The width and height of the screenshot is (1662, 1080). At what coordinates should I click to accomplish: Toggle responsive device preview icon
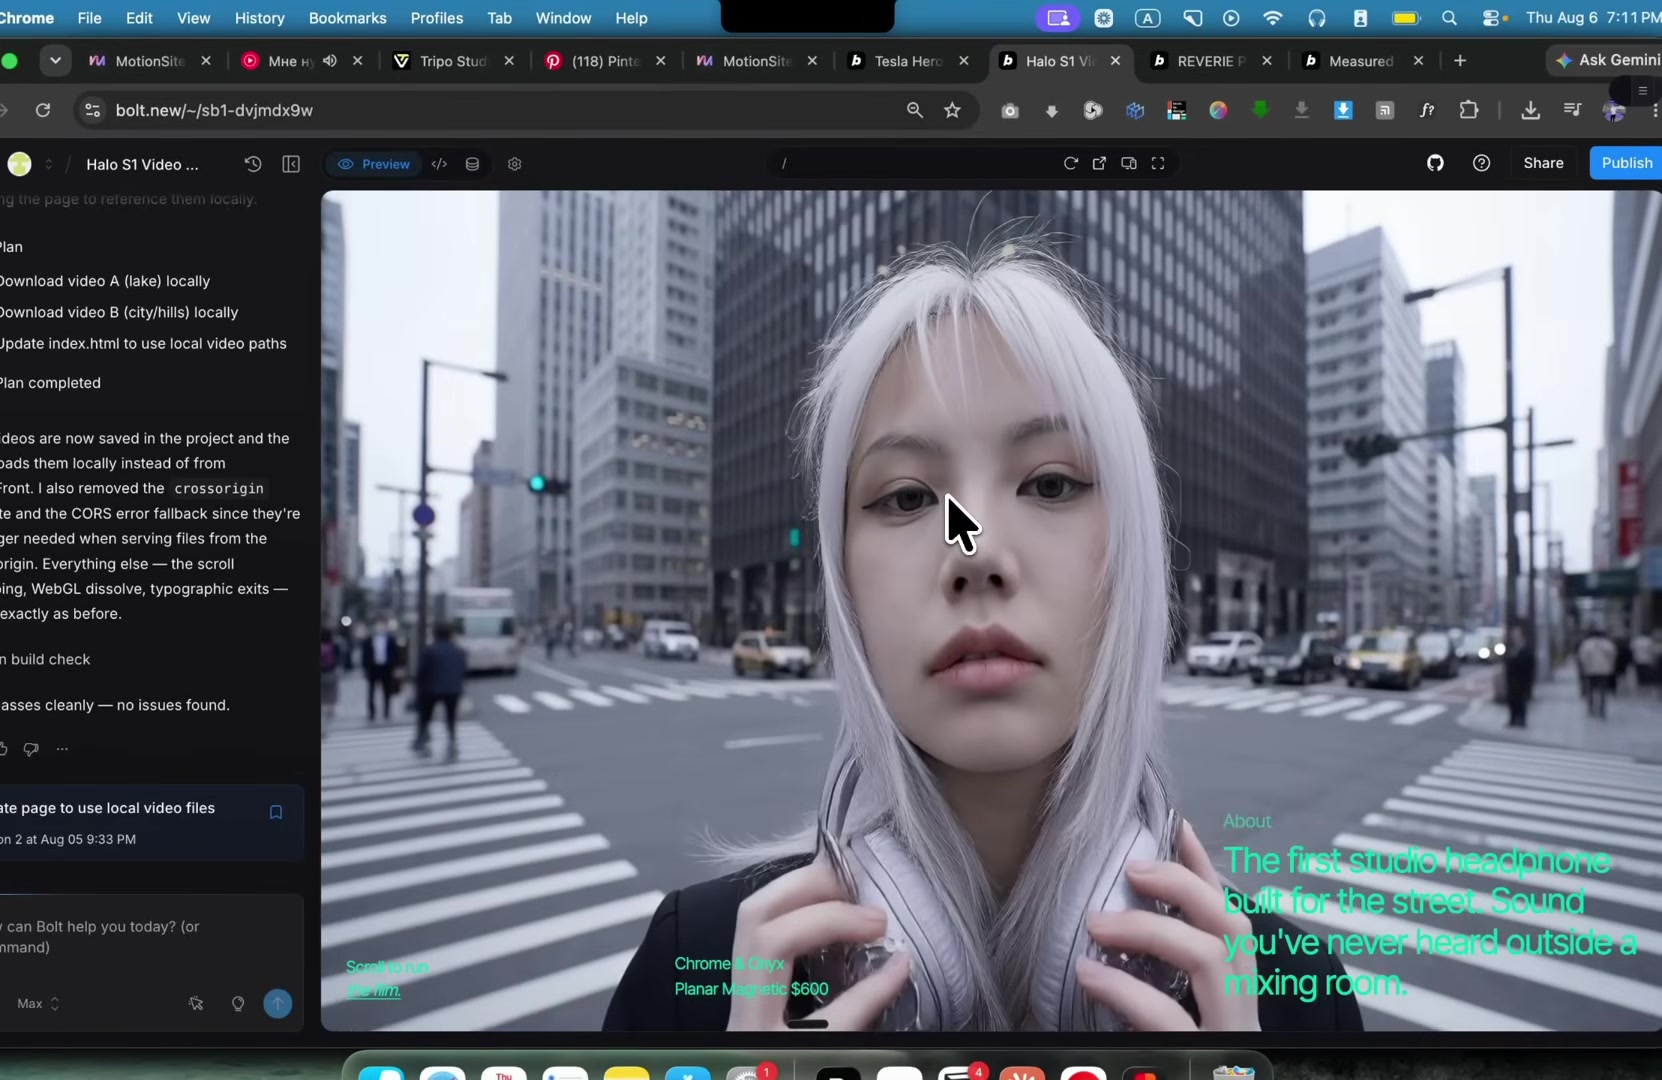pyautogui.click(x=1128, y=163)
